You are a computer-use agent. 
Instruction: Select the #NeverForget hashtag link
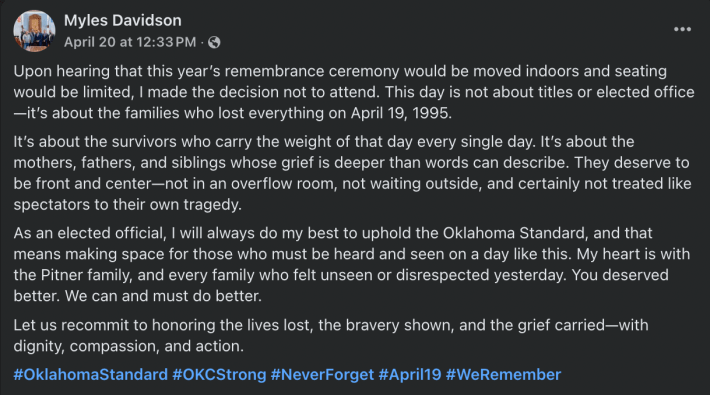[x=322, y=375]
